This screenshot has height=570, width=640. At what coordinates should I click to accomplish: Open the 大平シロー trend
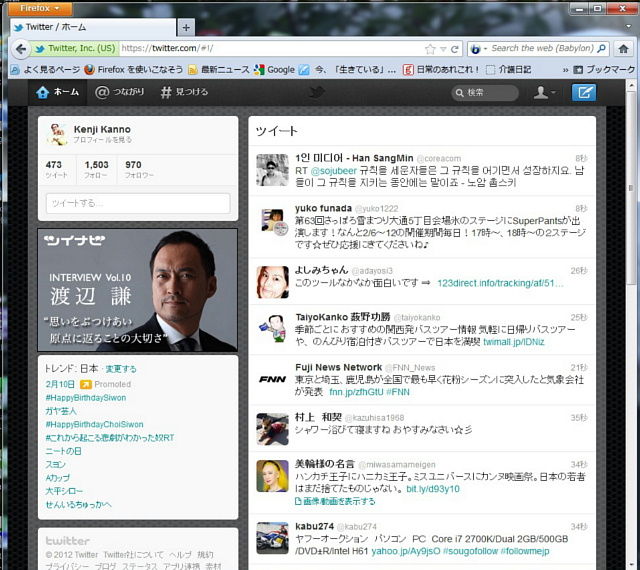pos(64,491)
